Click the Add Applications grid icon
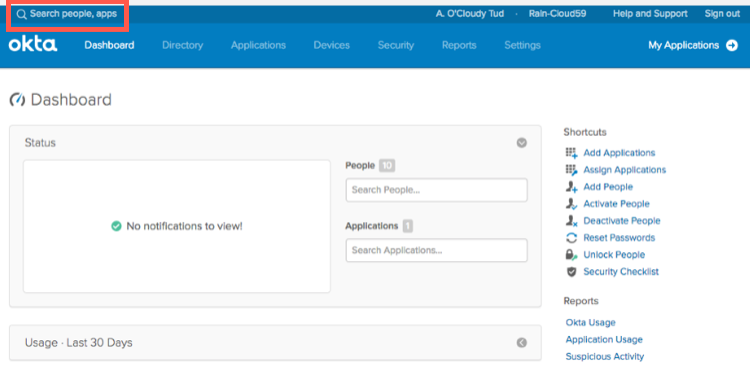 point(572,153)
